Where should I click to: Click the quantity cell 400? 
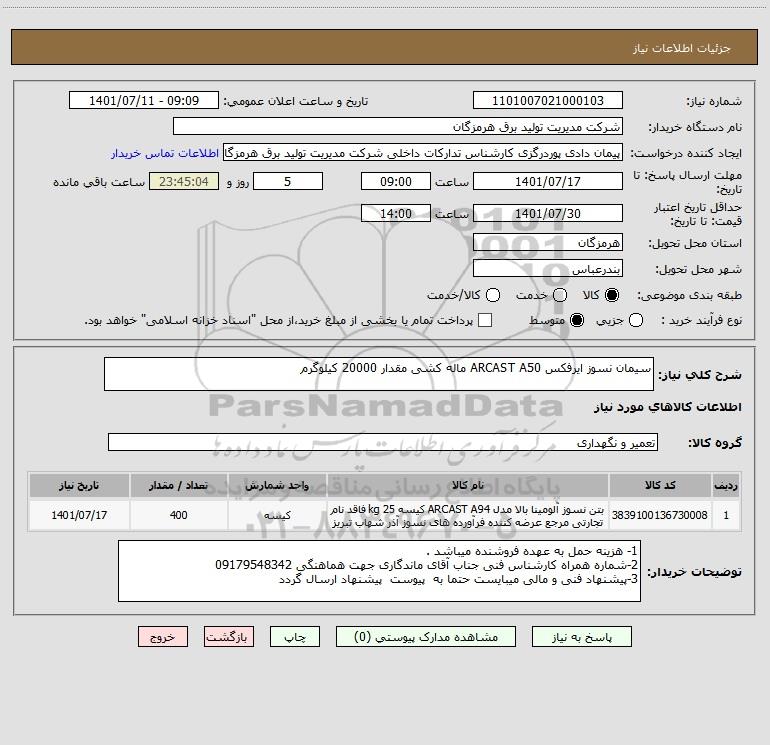(x=178, y=515)
